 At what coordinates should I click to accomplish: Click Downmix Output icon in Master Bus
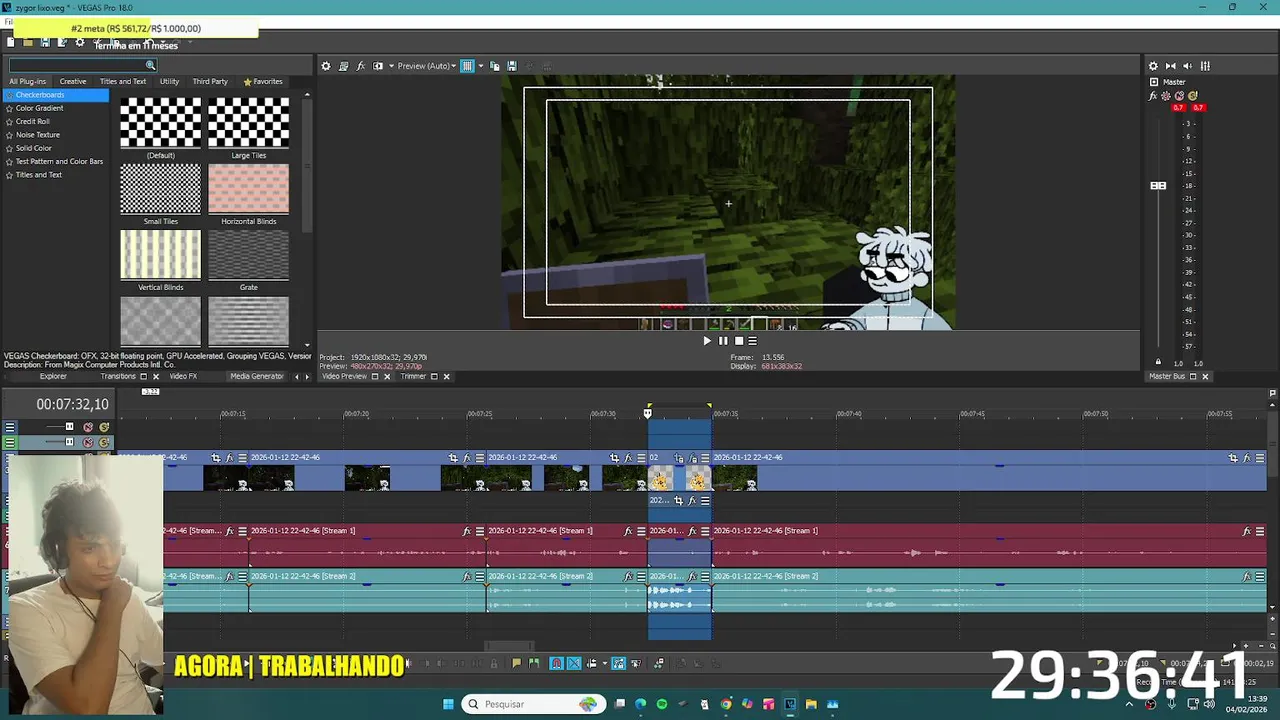pyautogui.click(x=1171, y=66)
